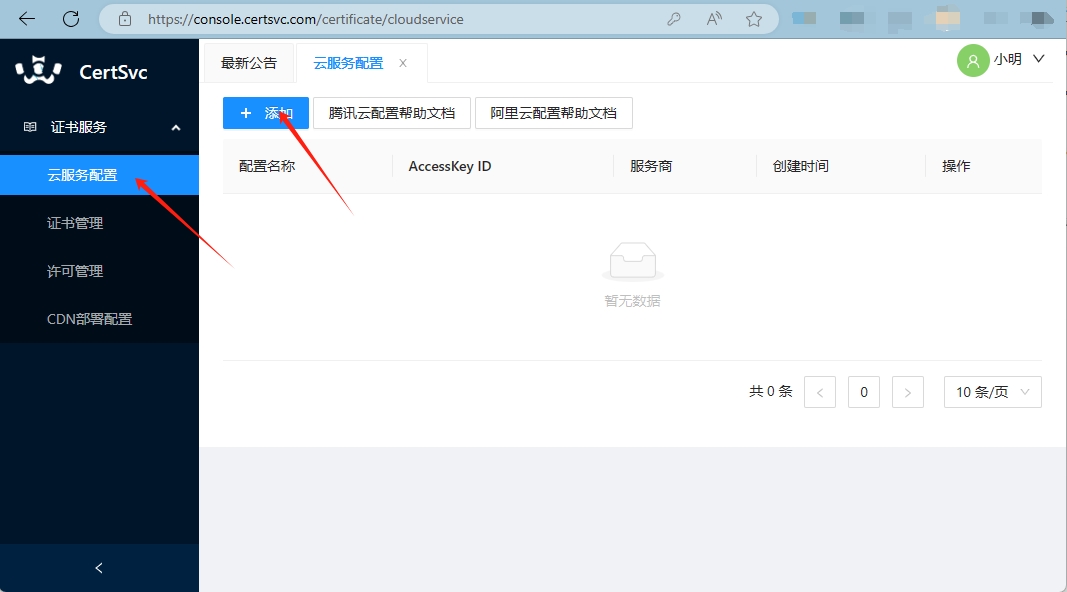The image size is (1067, 592).
Task: Close the 云服务配置 tab
Action: pos(402,62)
